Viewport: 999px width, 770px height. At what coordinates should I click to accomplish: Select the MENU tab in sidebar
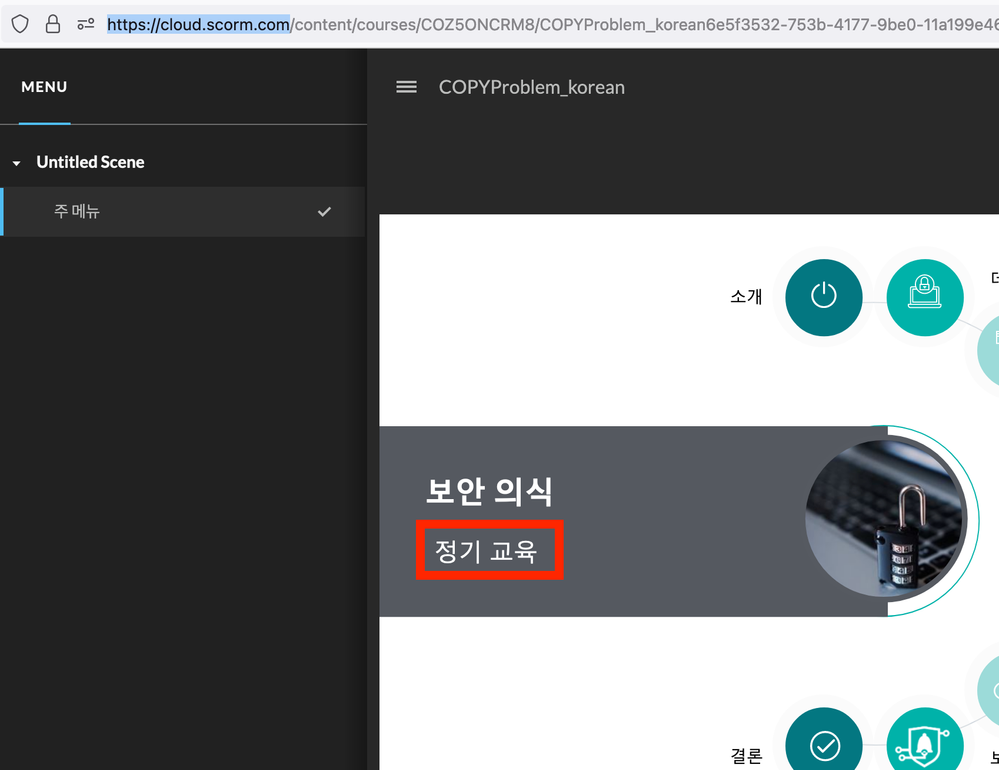click(44, 87)
